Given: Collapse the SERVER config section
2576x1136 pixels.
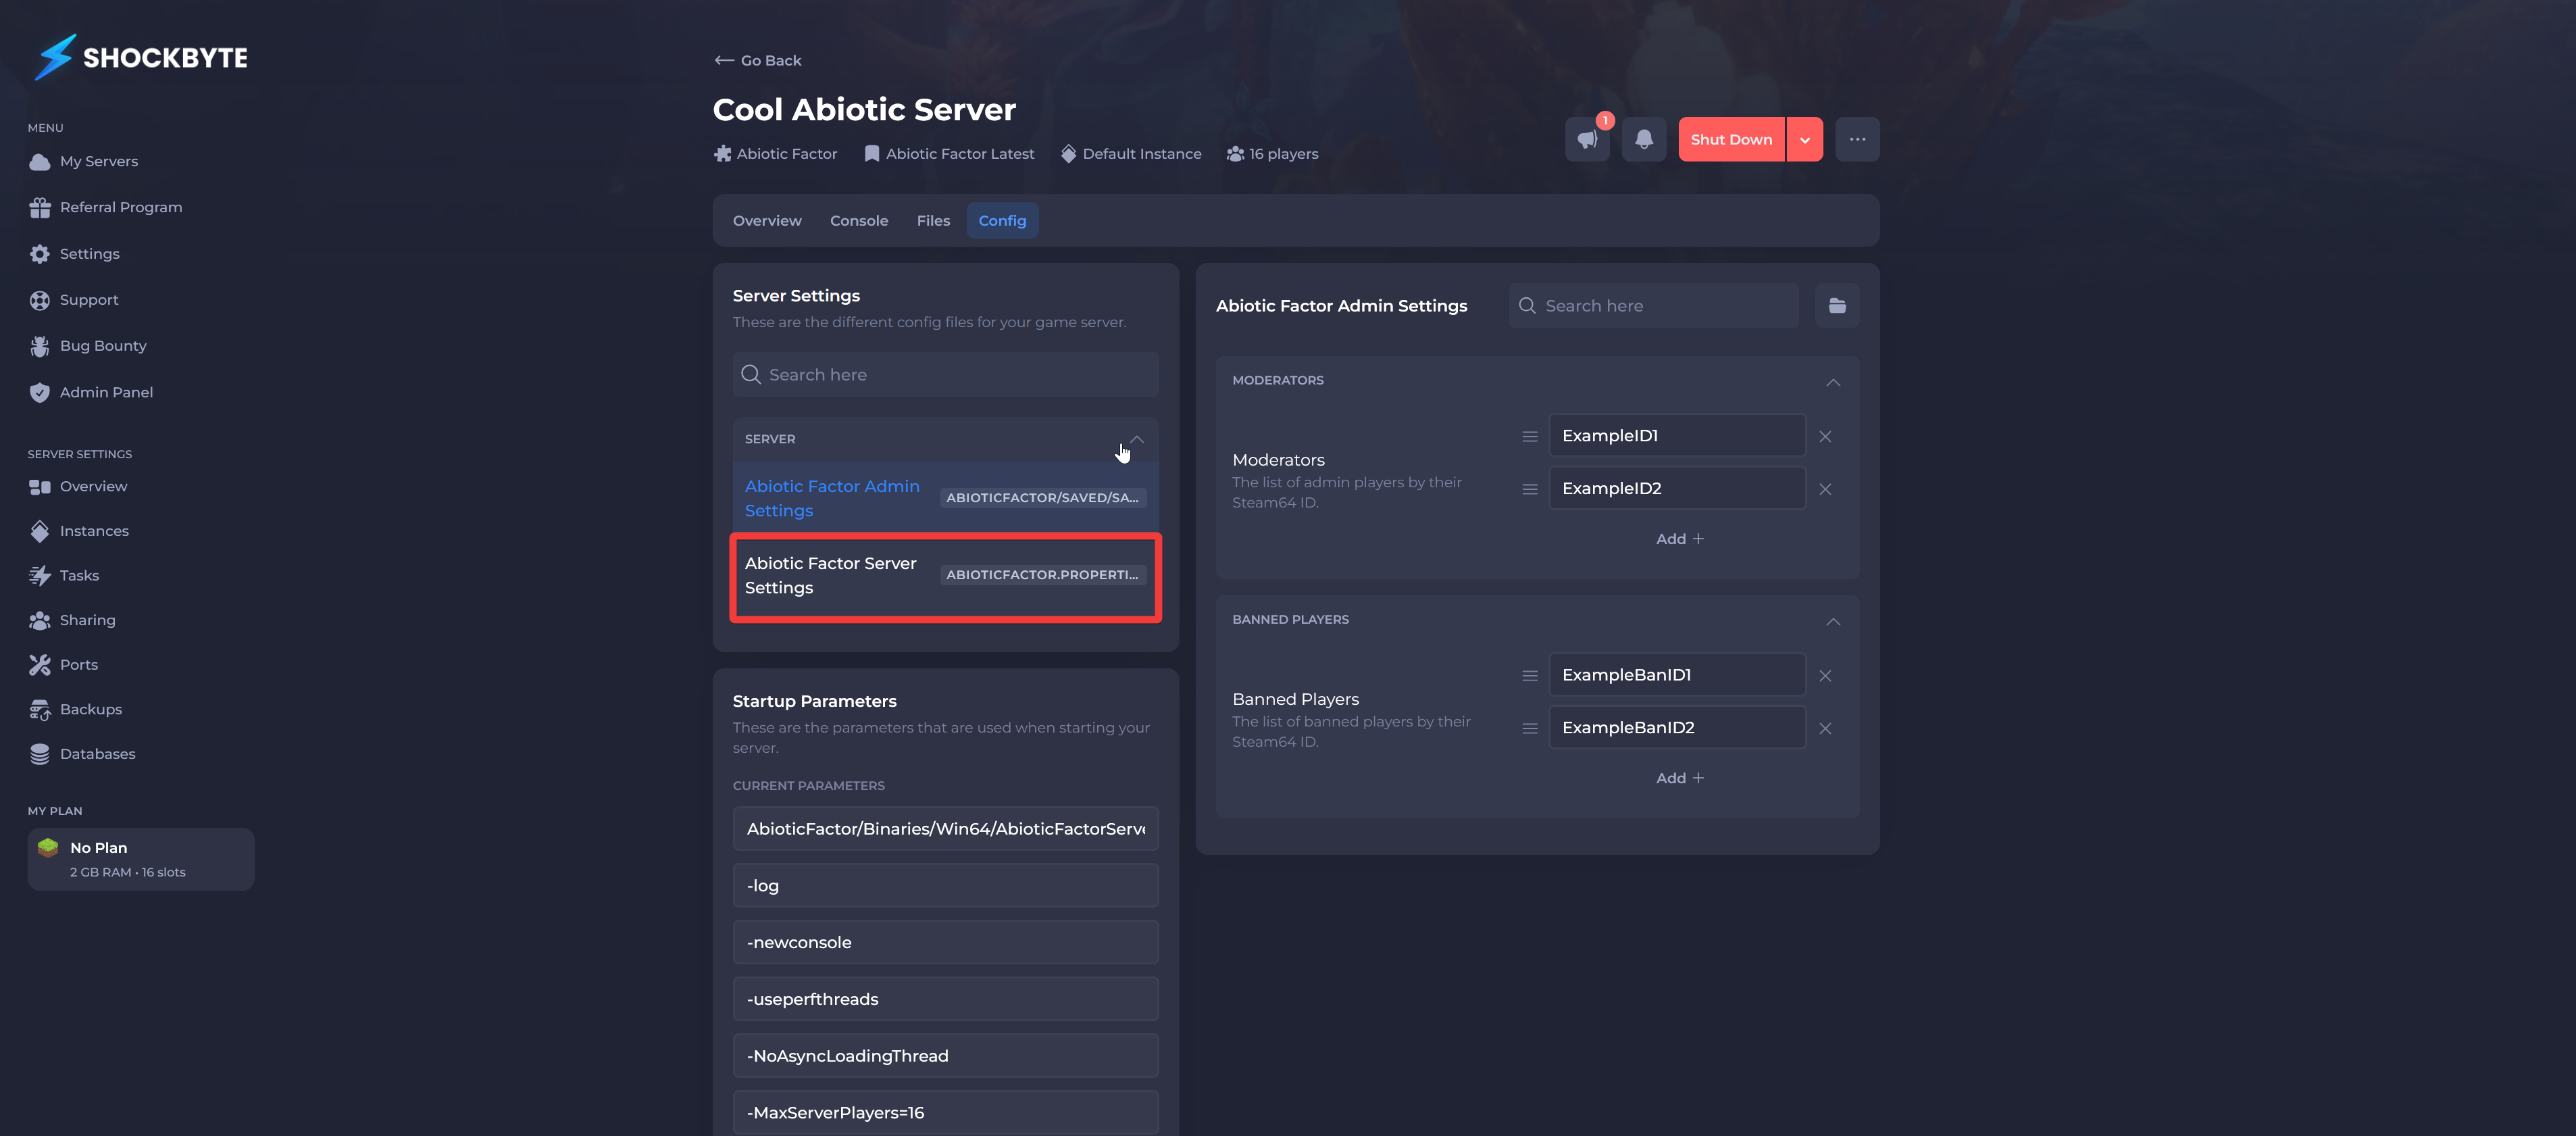Looking at the screenshot, I should click(x=1137, y=439).
